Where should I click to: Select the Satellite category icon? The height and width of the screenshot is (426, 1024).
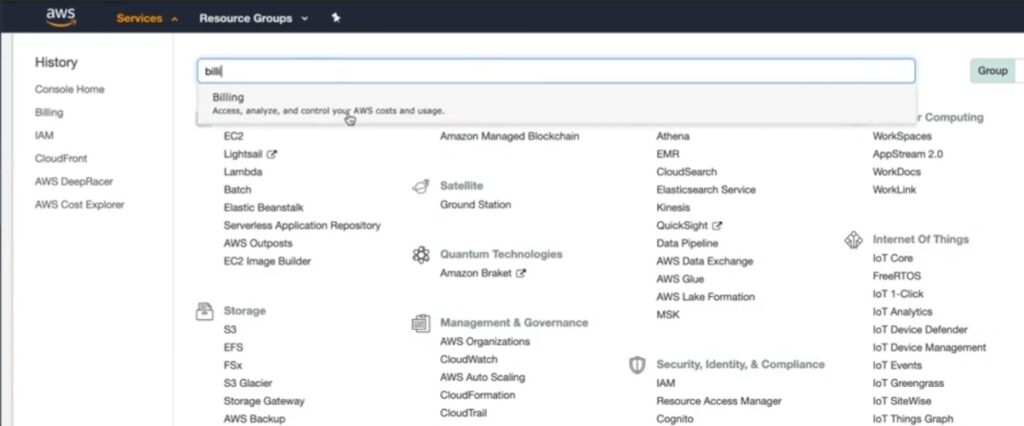(421, 186)
